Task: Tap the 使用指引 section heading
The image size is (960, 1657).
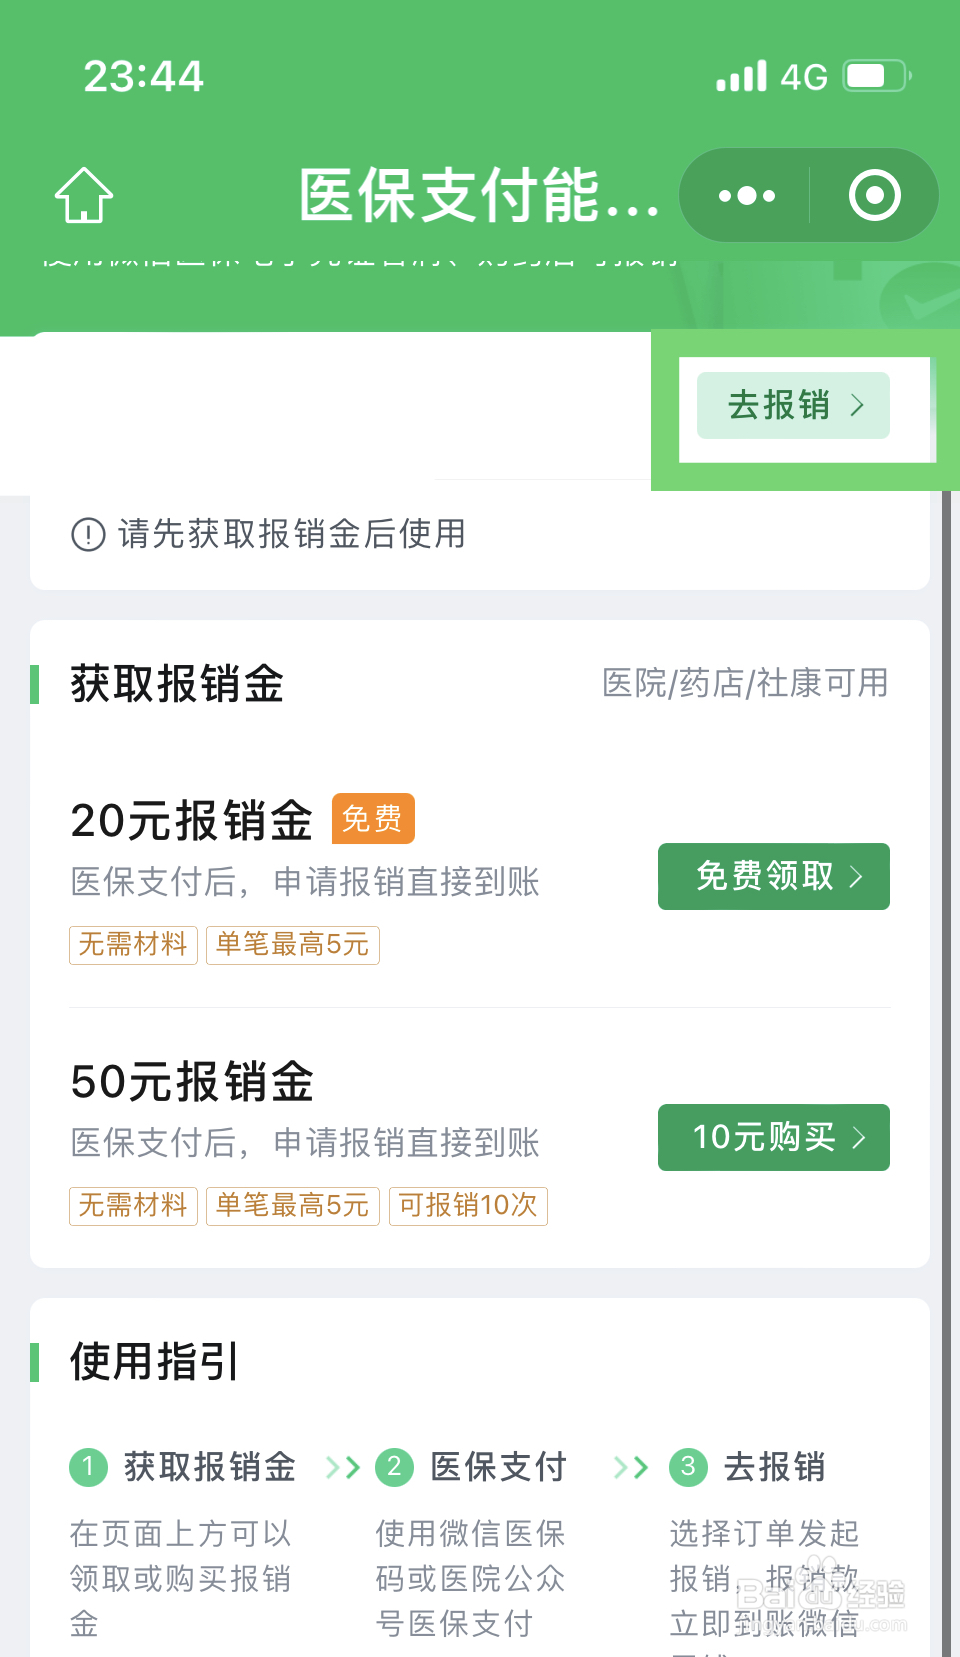Action: click(154, 1362)
